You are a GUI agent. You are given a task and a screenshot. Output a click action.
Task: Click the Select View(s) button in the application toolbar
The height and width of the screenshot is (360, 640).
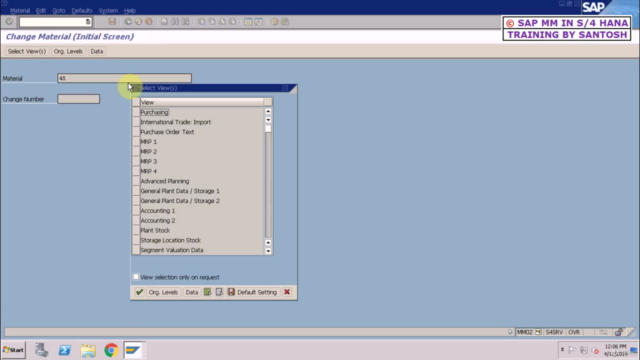coord(27,51)
